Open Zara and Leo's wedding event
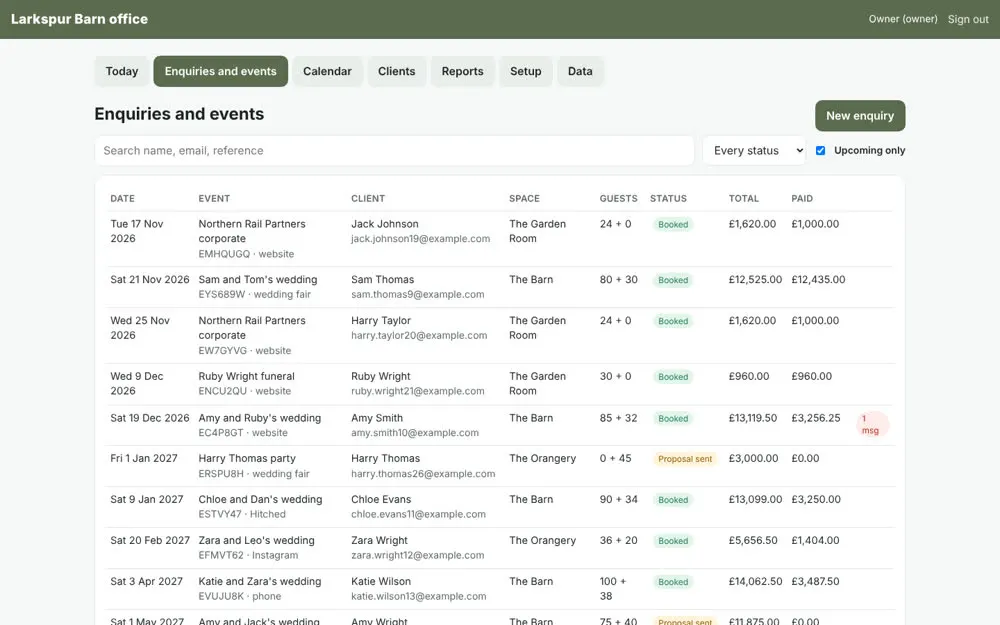 (256, 540)
